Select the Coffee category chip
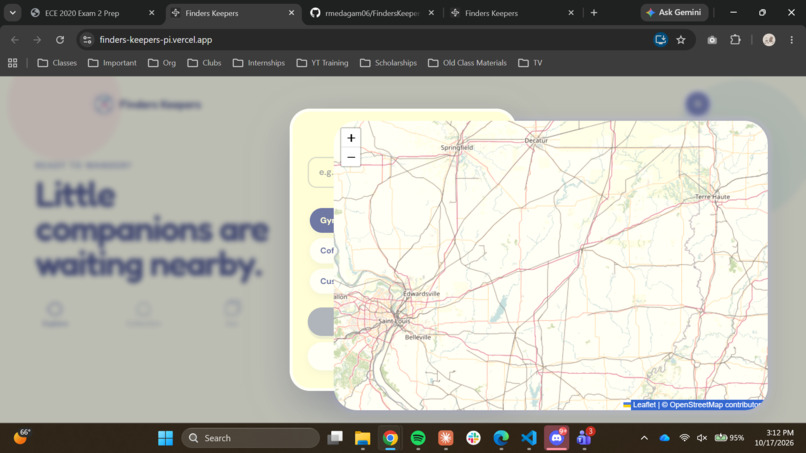 coord(323,250)
